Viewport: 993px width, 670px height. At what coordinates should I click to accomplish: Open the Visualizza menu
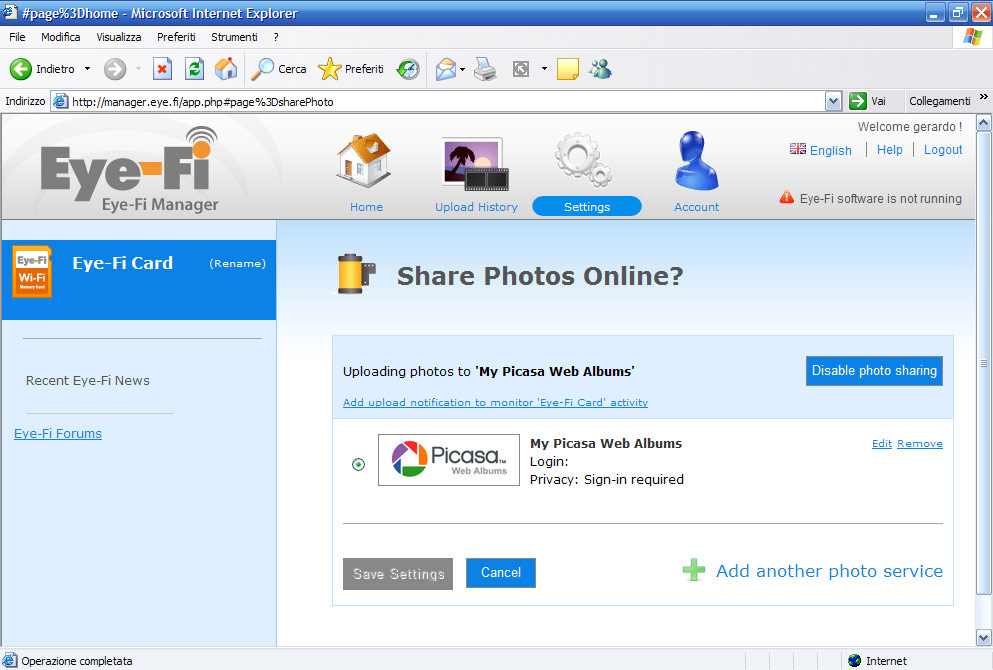click(118, 37)
